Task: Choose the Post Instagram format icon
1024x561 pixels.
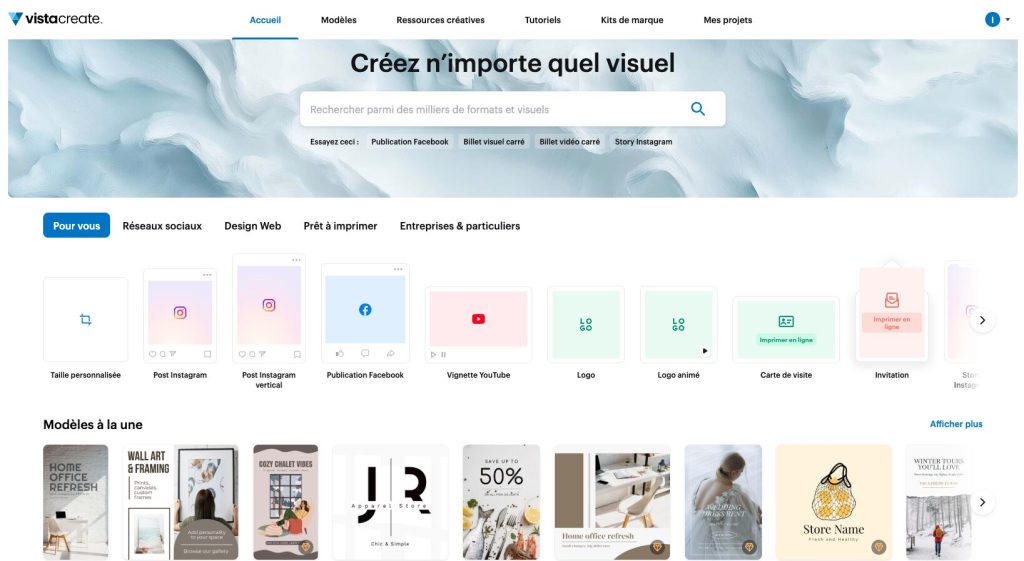Action: point(180,313)
